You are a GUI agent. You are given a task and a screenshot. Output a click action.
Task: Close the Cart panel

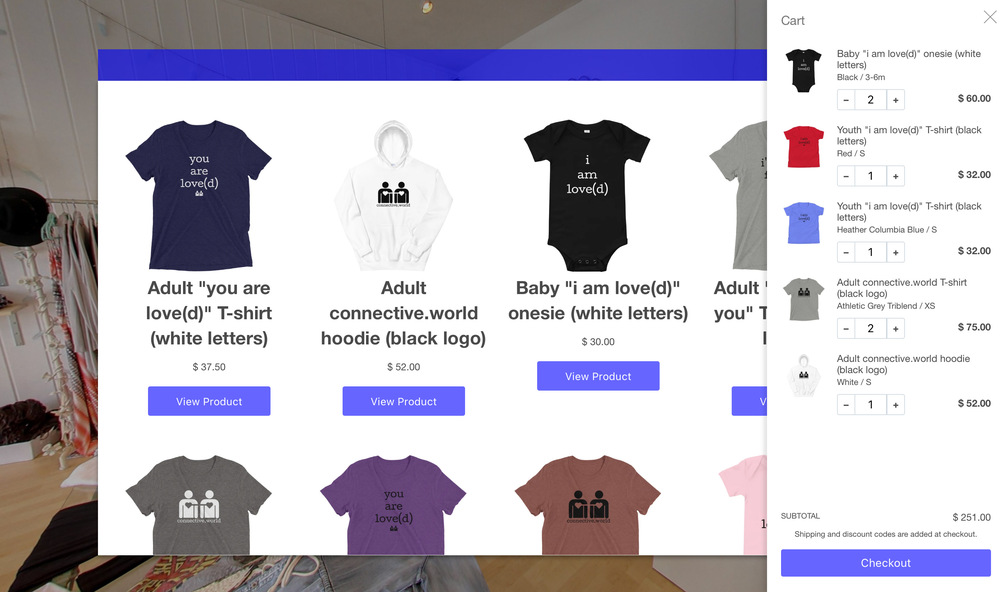990,17
